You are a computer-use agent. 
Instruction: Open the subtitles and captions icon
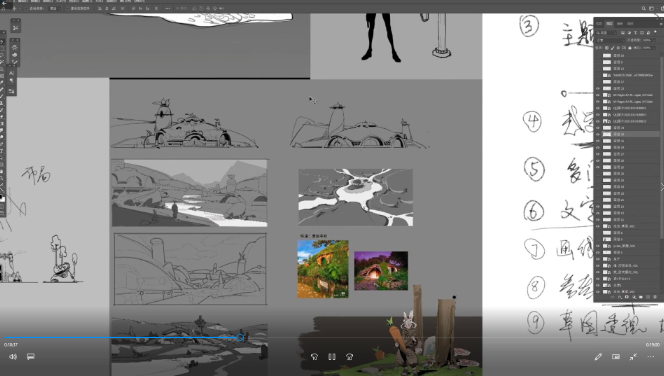pos(30,357)
